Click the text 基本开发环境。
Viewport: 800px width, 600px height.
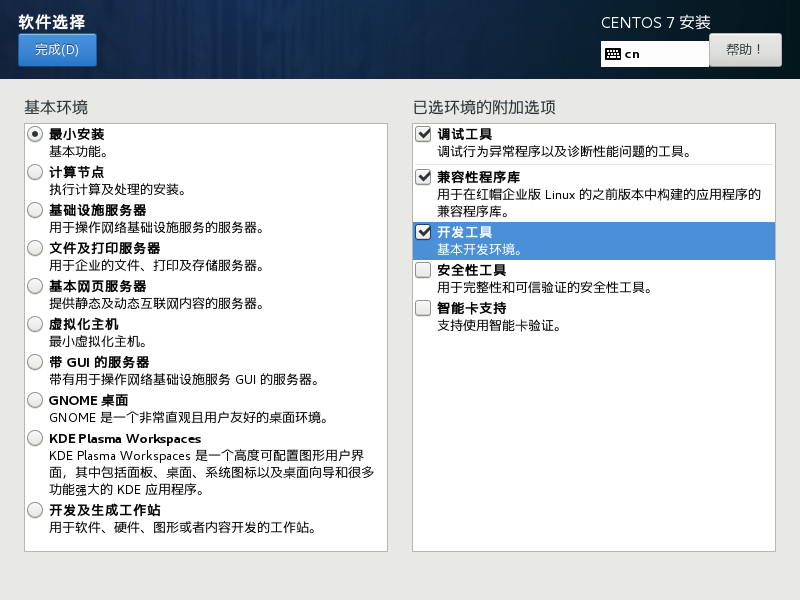(x=480, y=250)
